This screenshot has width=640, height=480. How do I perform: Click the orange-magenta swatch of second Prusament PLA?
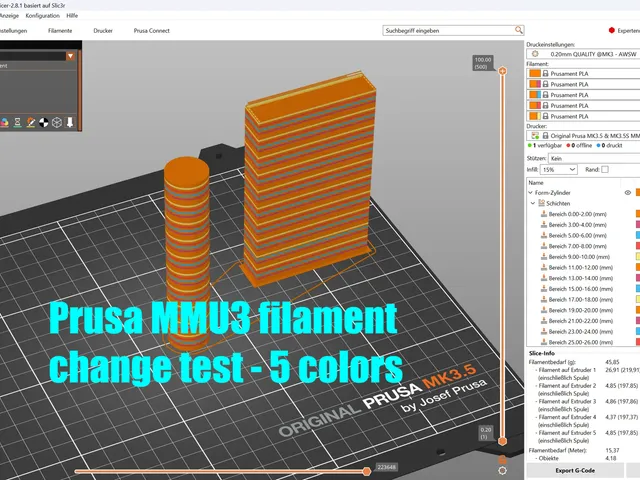535,84
